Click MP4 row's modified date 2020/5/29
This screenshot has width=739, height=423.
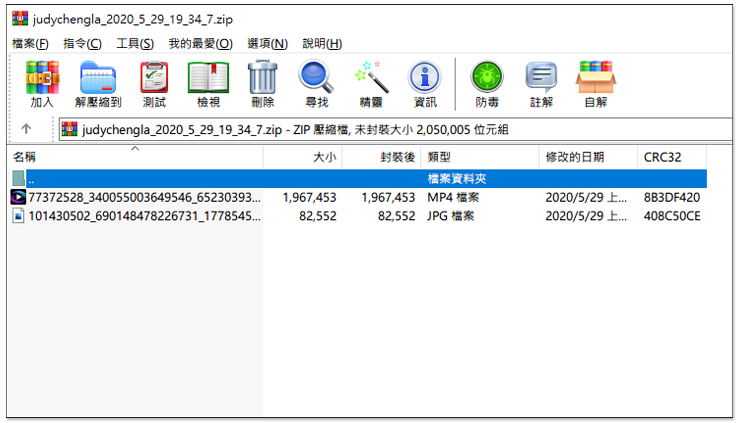pyautogui.click(x=586, y=197)
